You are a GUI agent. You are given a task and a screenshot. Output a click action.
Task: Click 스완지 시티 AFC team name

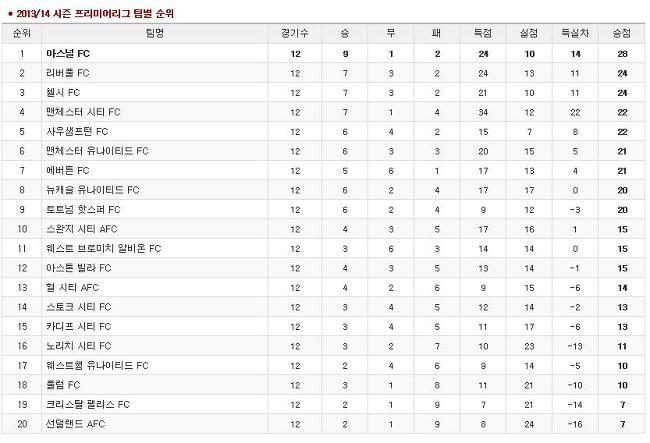[82, 229]
